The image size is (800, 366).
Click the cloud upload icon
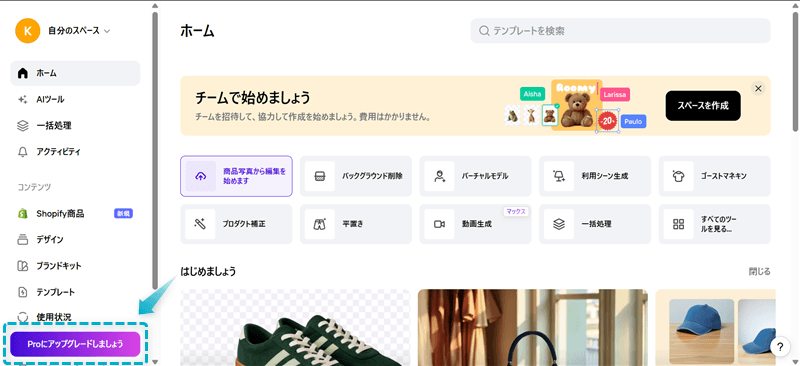tap(201, 176)
